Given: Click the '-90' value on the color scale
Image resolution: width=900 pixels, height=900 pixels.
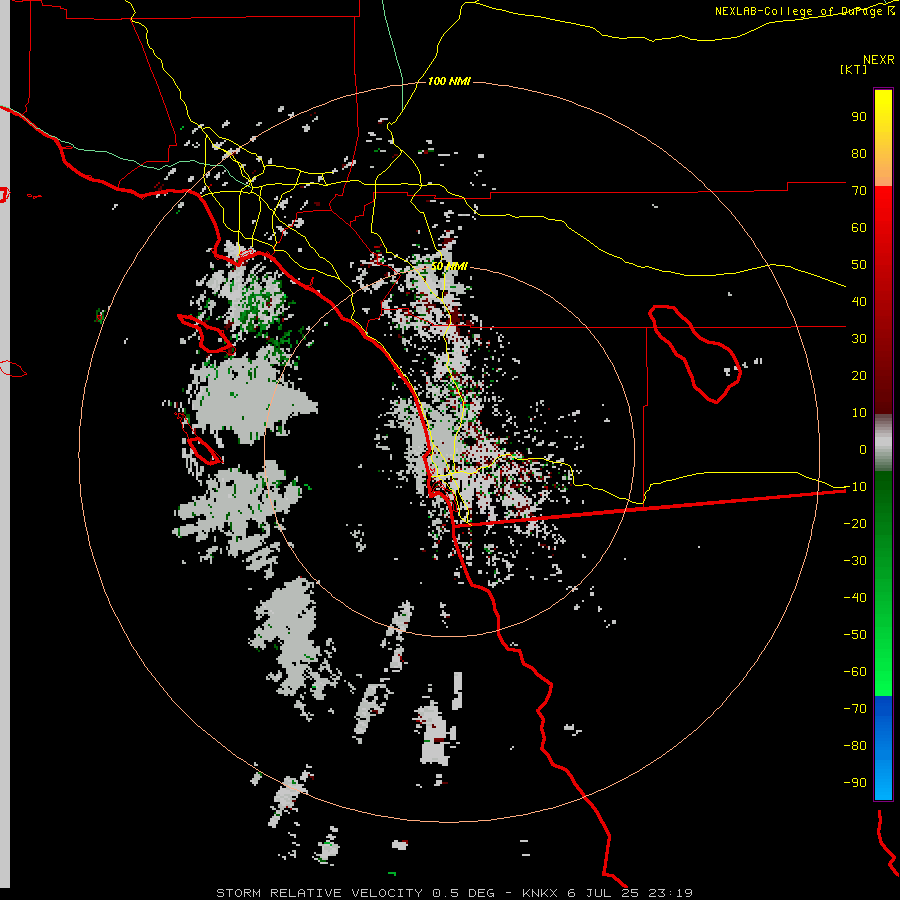Looking at the screenshot, I should (855, 783).
